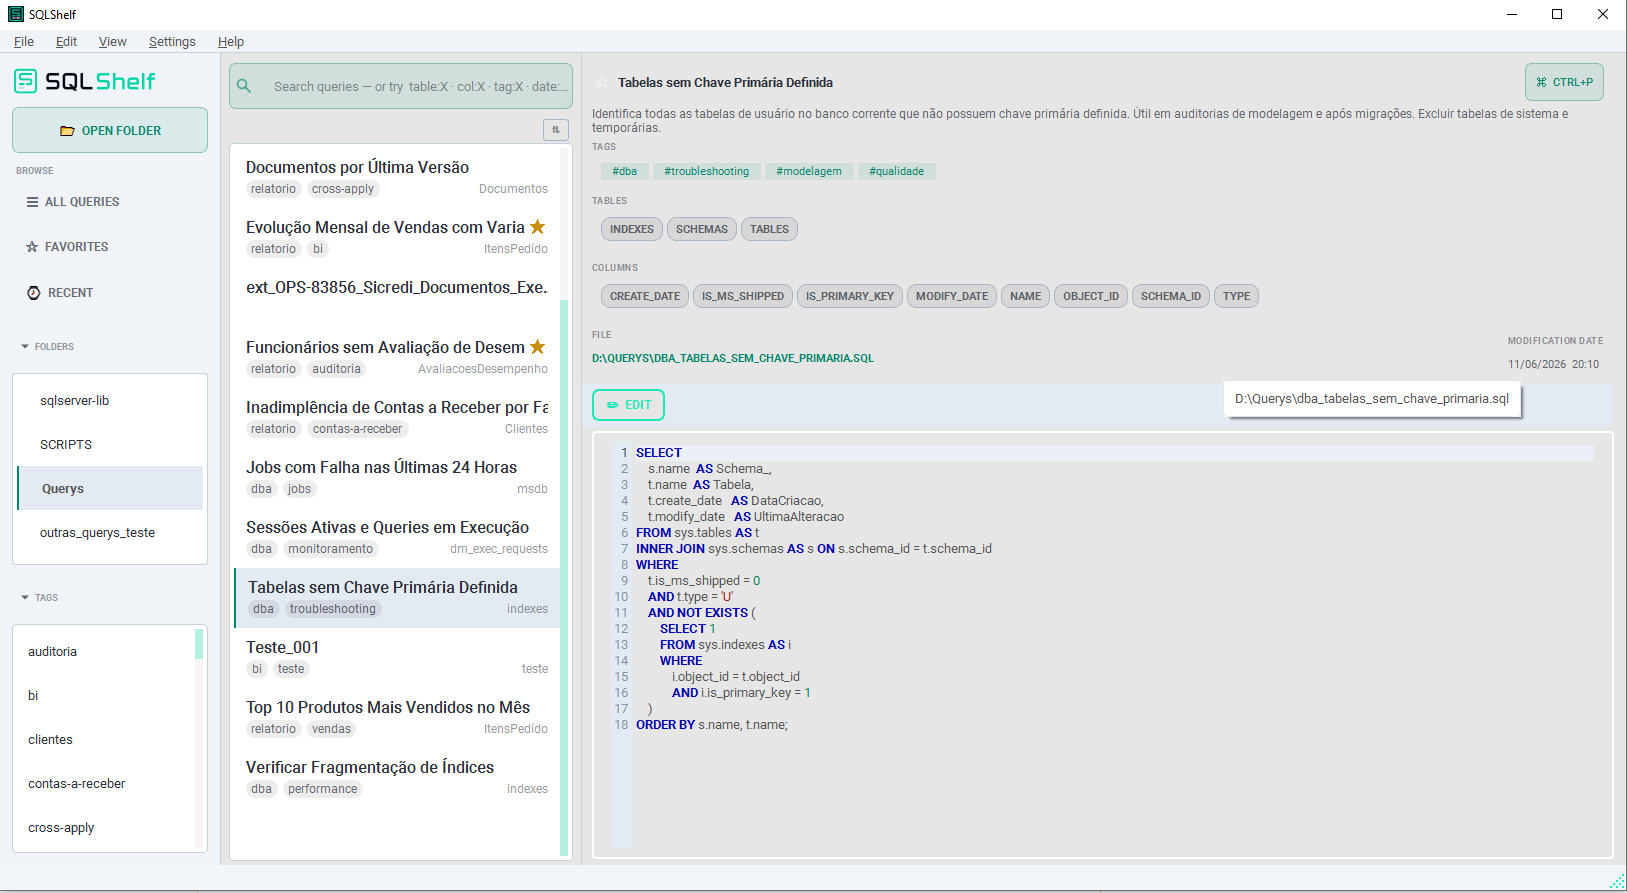Viewport: 1627px width, 893px height.
Task: Open the Help menu
Action: click(231, 41)
